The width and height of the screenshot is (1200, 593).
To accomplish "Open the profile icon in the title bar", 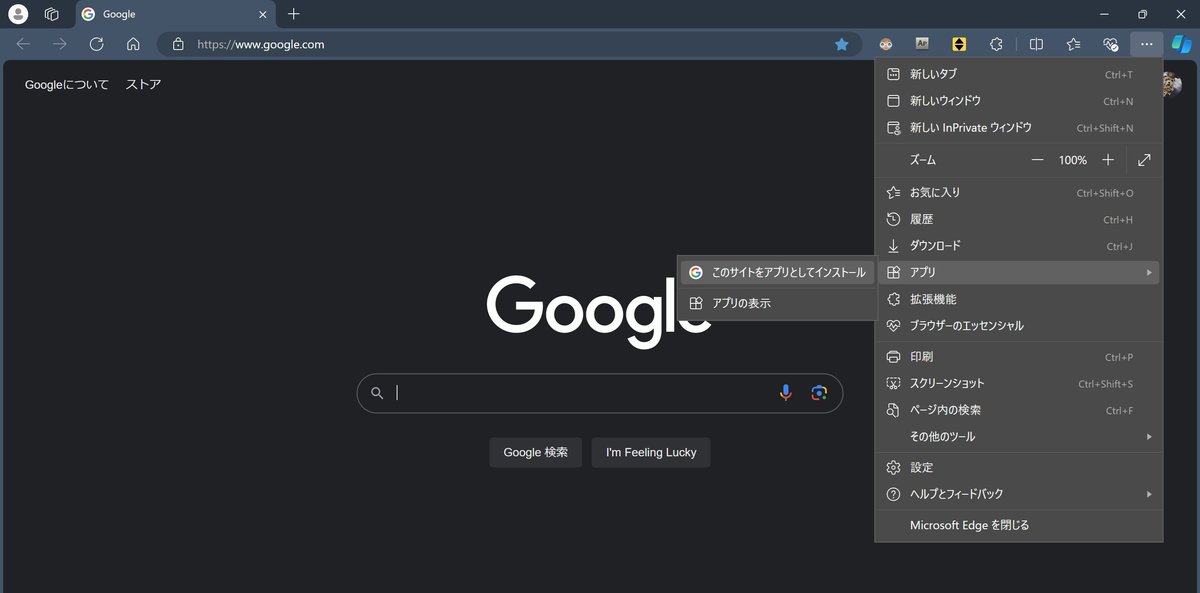I will [18, 14].
